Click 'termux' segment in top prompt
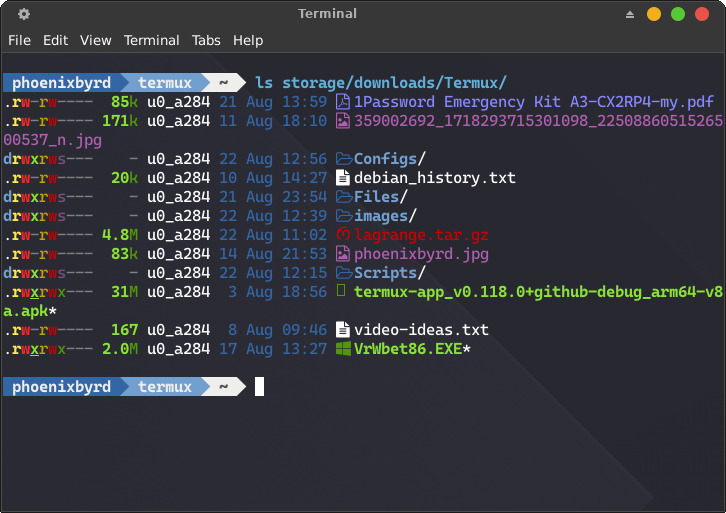This screenshot has height=513, width=726. (165, 83)
